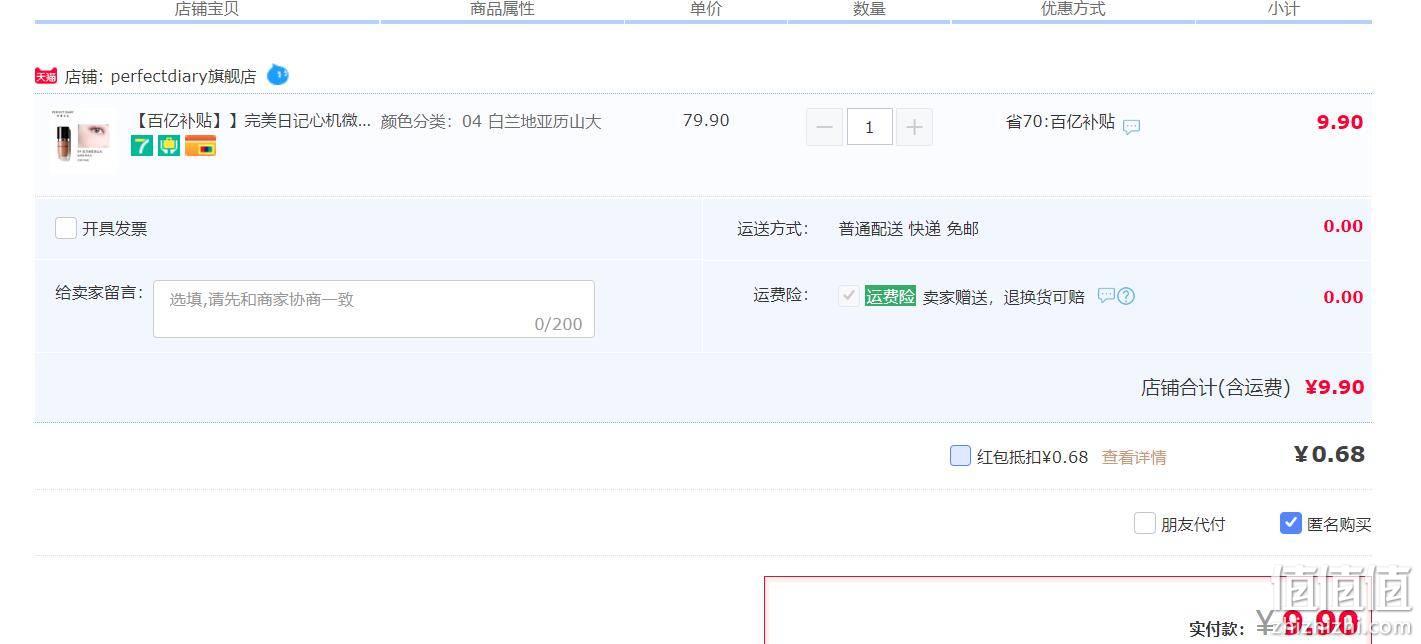Click the ¥0.68 red packet amount
This screenshot has width=1421, height=644.
(1329, 454)
